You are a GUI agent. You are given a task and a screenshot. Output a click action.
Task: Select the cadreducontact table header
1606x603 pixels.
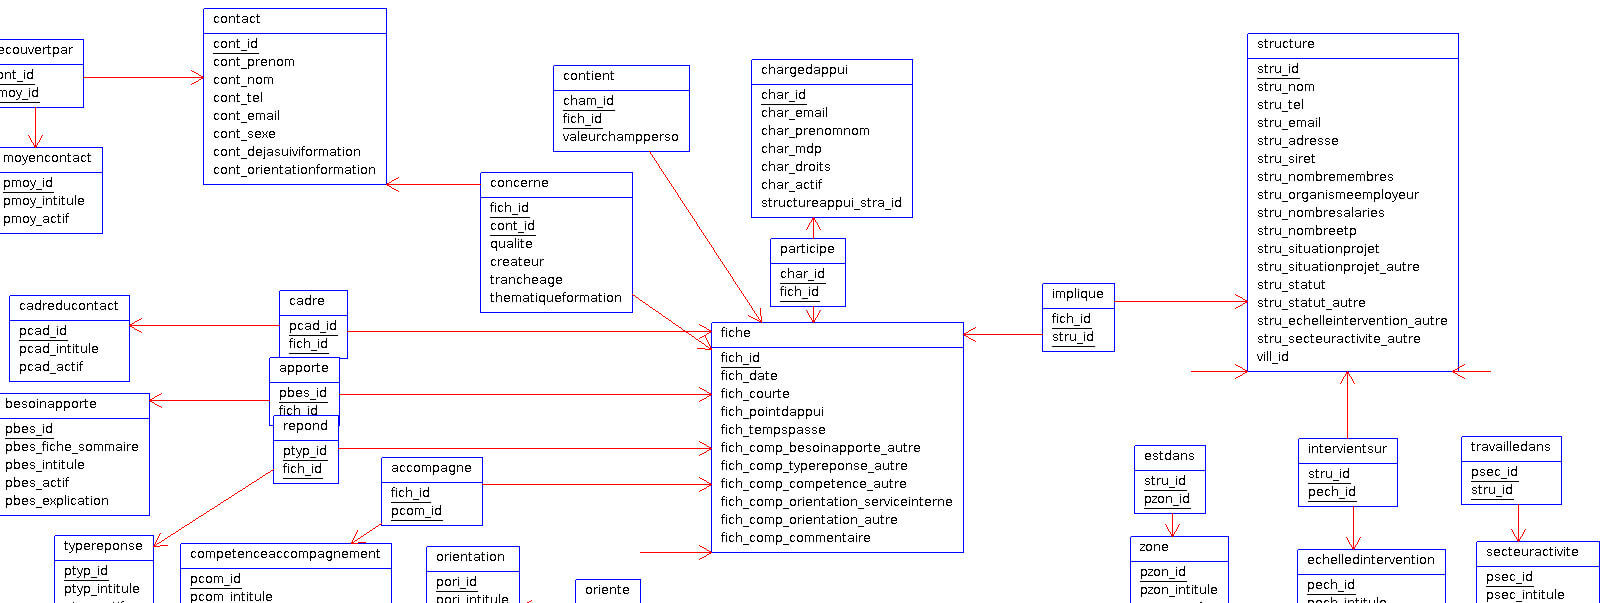68,306
